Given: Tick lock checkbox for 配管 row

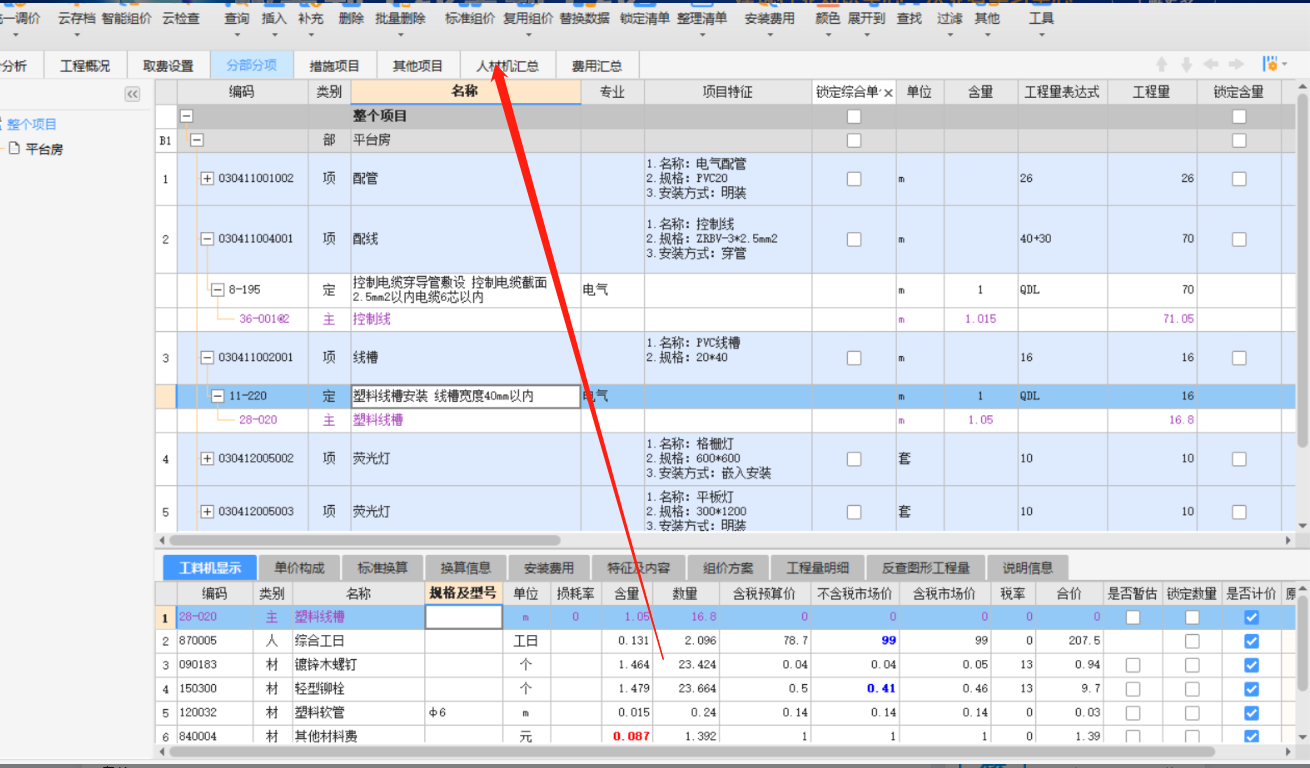Looking at the screenshot, I should (x=853, y=179).
